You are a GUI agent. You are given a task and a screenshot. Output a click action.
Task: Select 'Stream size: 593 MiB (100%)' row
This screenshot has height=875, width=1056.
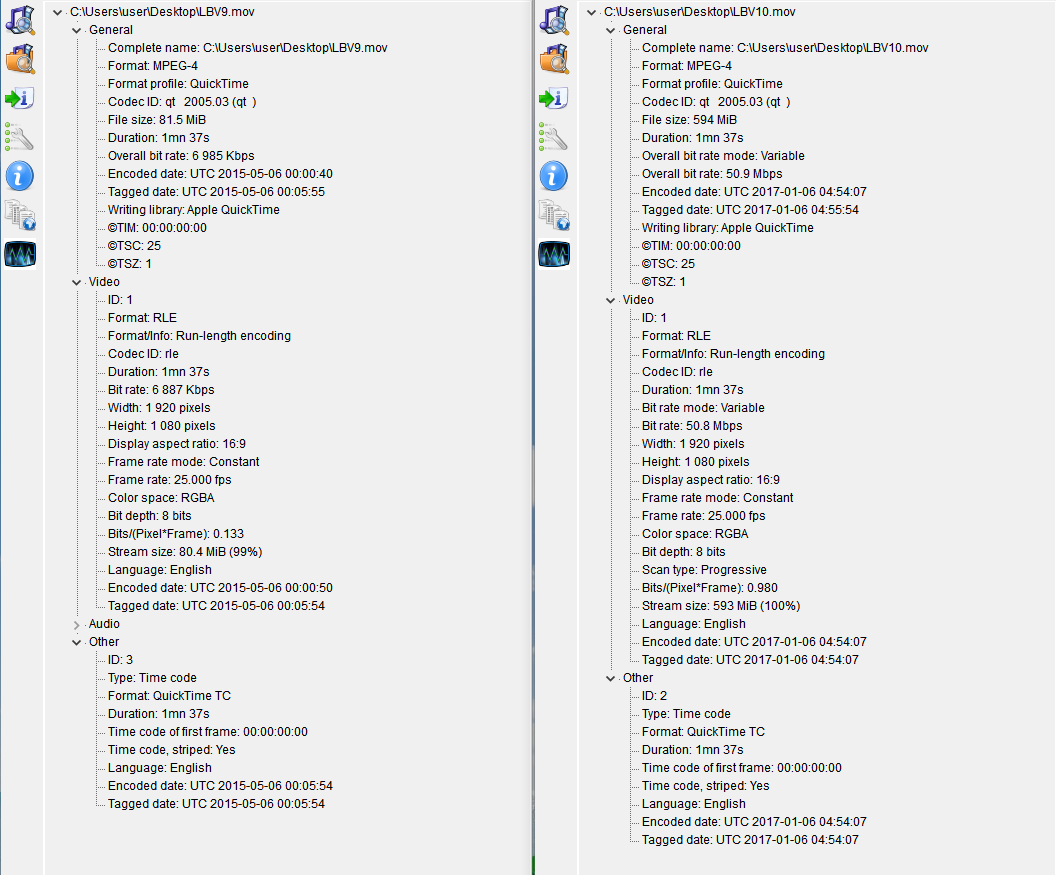[x=721, y=606]
